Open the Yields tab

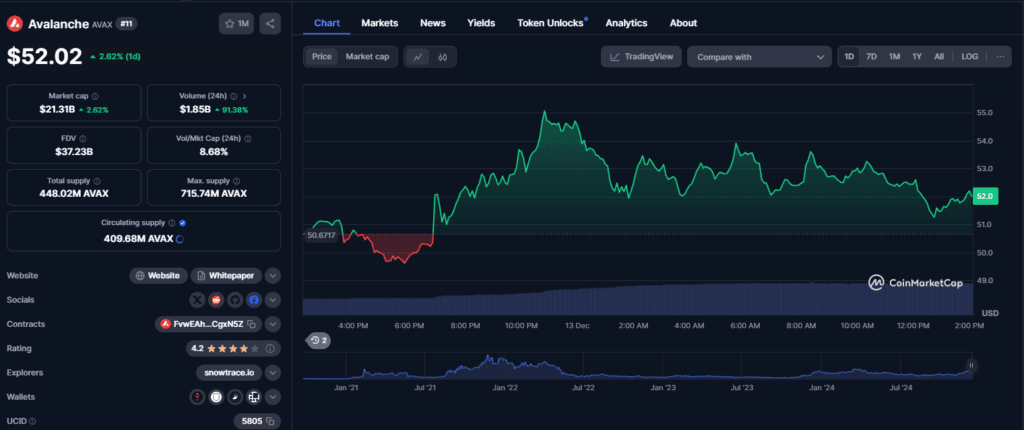click(x=481, y=23)
